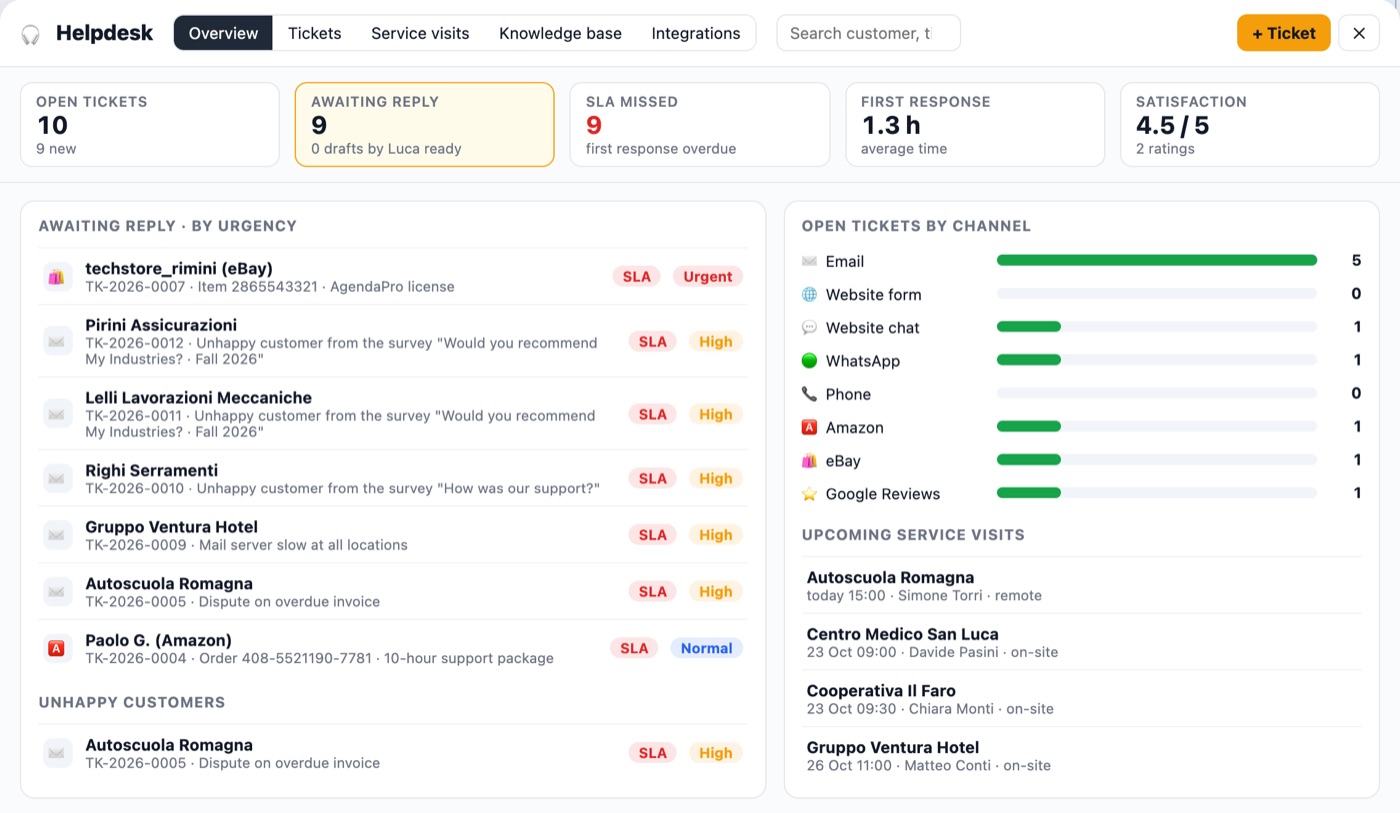
Task: Click the Email ticket count 5
Action: [x=1356, y=261]
